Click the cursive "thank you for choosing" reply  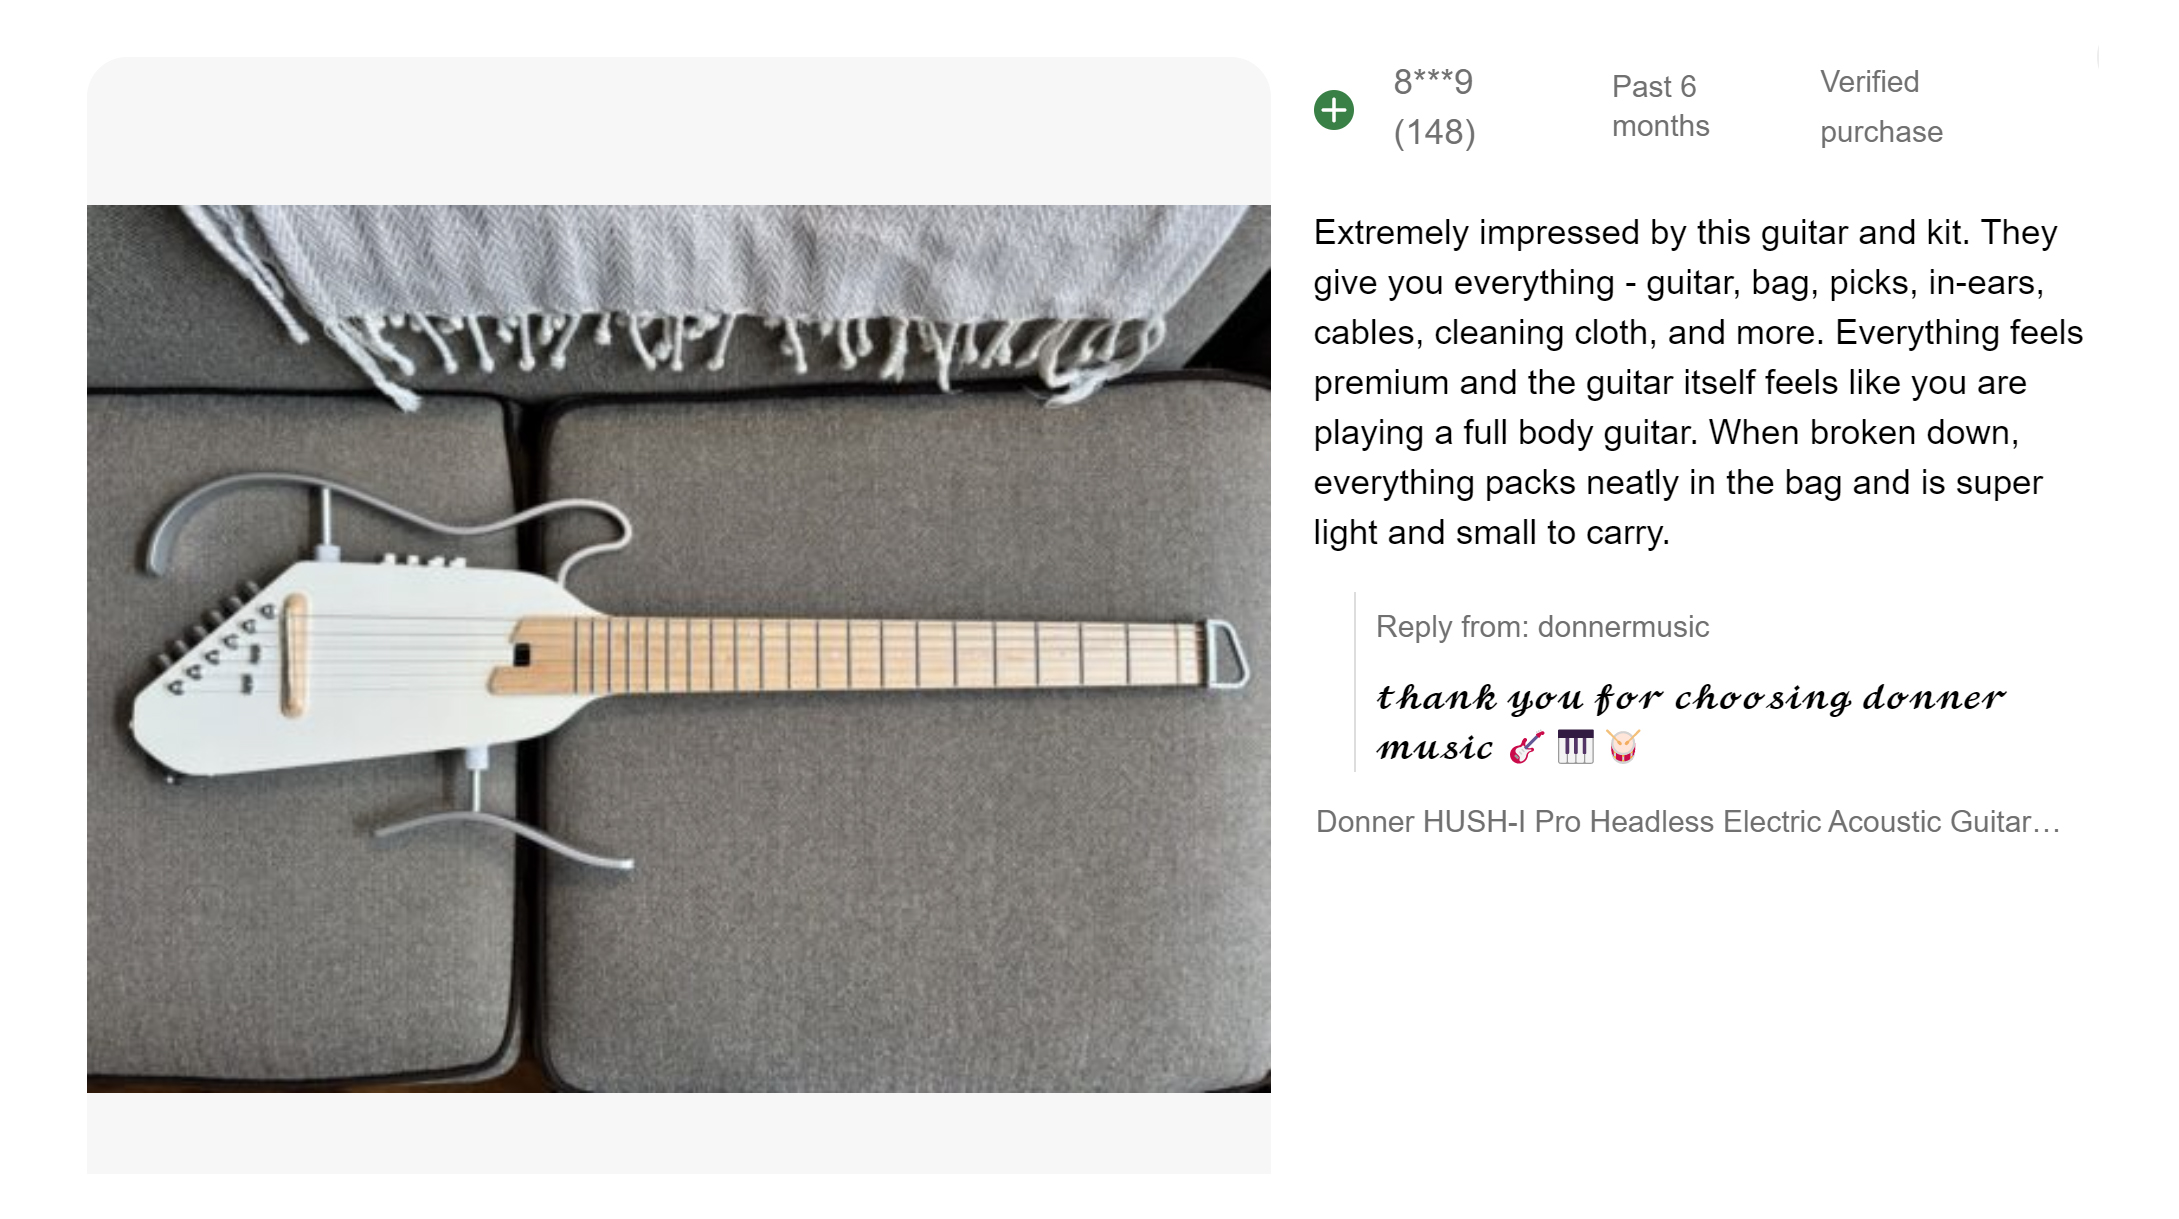pos(1690,698)
